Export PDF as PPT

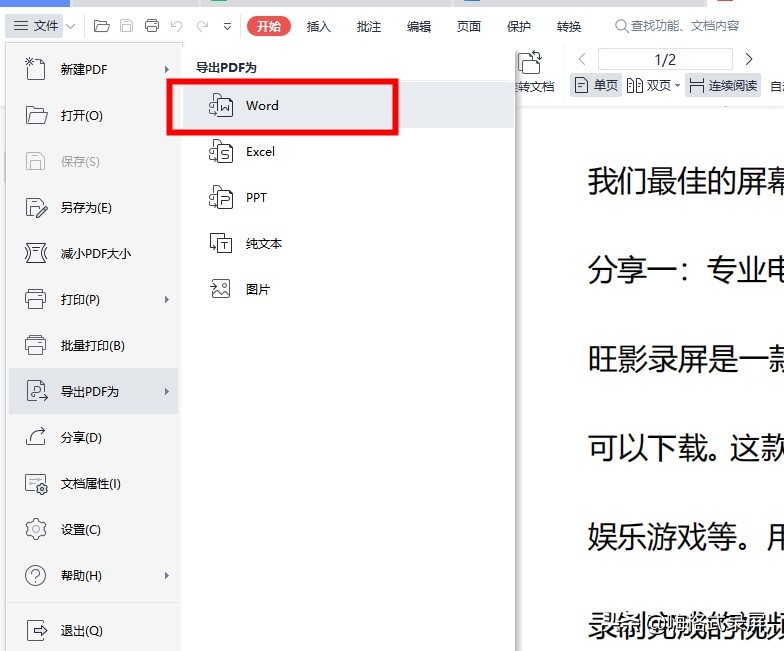(x=348, y=198)
